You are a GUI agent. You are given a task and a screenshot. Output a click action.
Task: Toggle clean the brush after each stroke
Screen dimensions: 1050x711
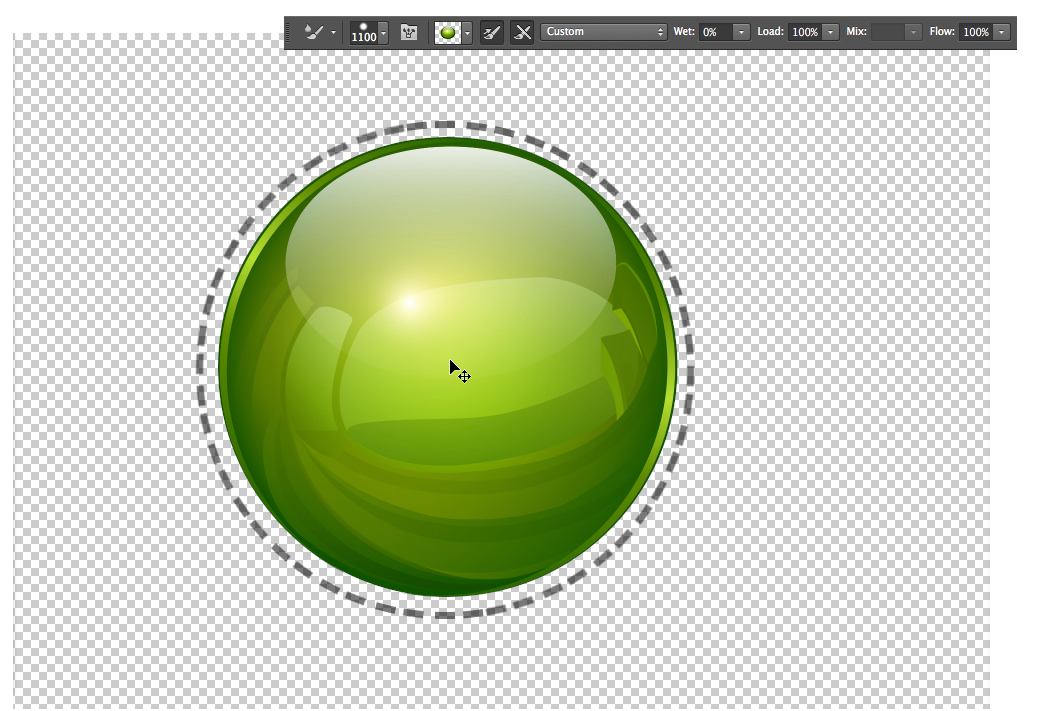[x=522, y=32]
